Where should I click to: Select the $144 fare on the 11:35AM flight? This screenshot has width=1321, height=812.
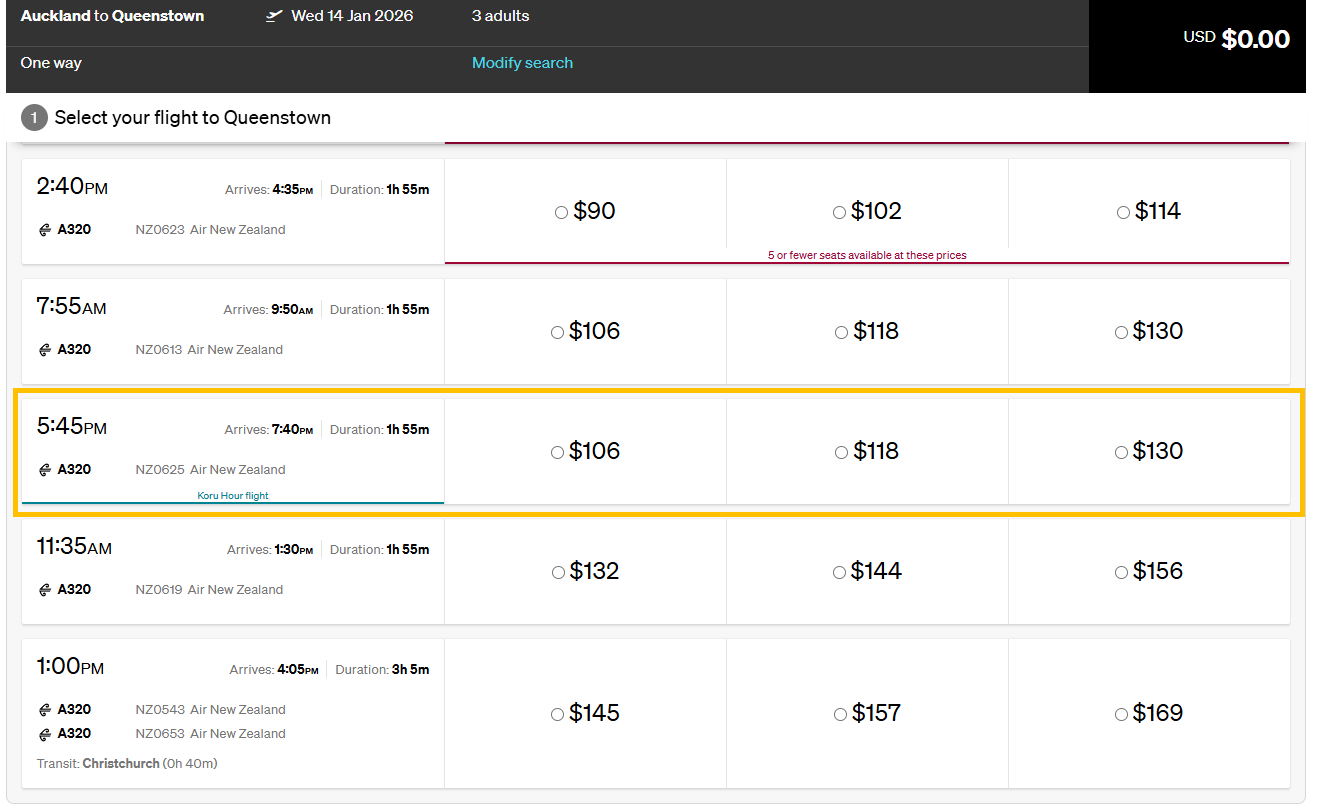click(839, 572)
